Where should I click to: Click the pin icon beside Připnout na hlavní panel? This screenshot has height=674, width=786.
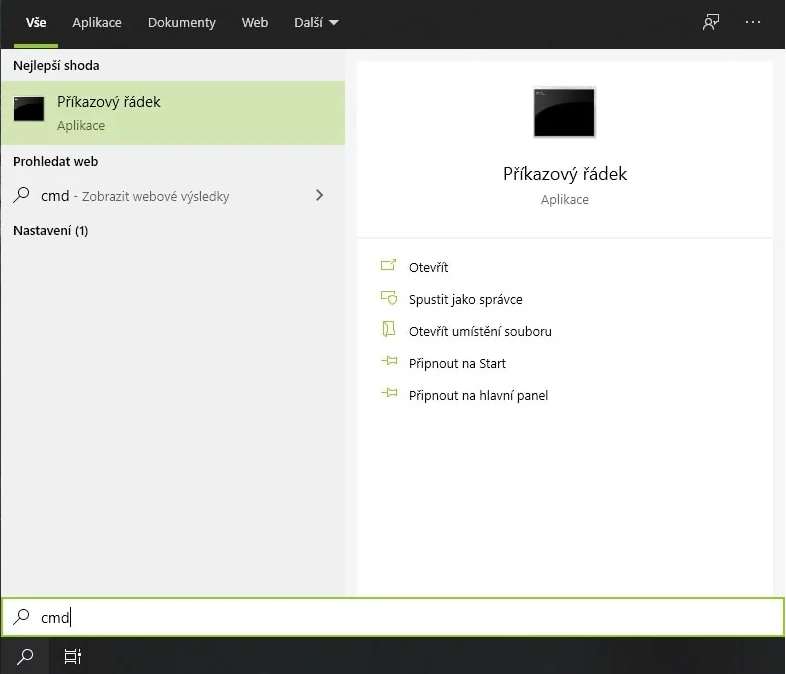tap(389, 395)
